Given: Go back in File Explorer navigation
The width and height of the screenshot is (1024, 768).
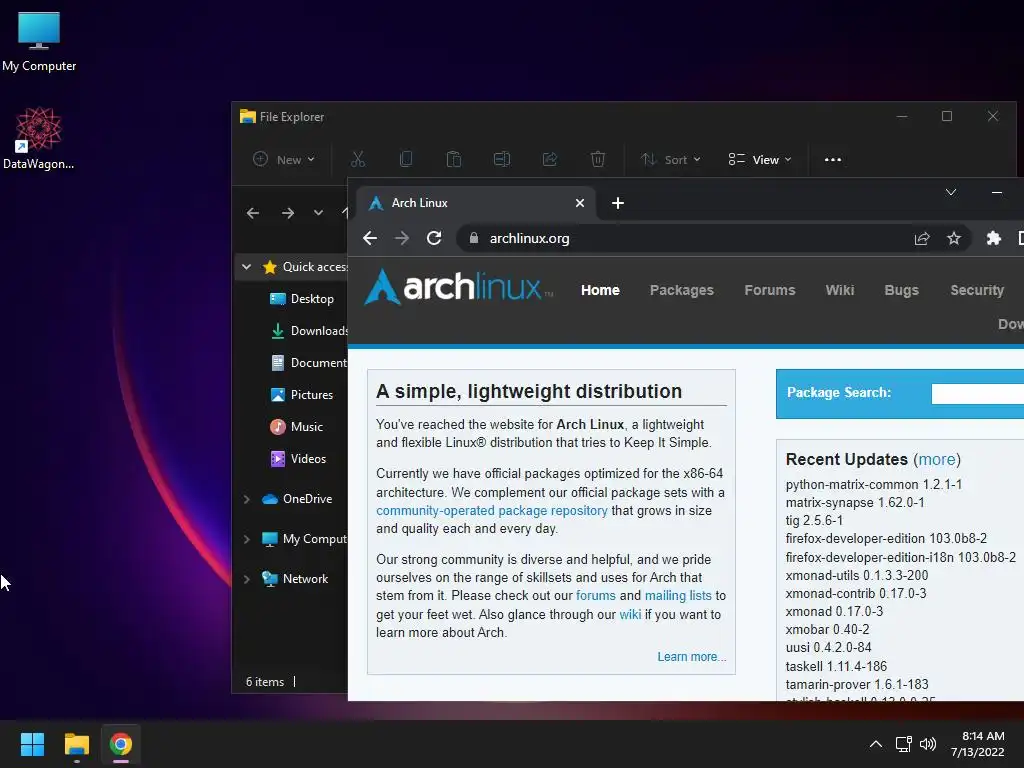Looking at the screenshot, I should [253, 213].
